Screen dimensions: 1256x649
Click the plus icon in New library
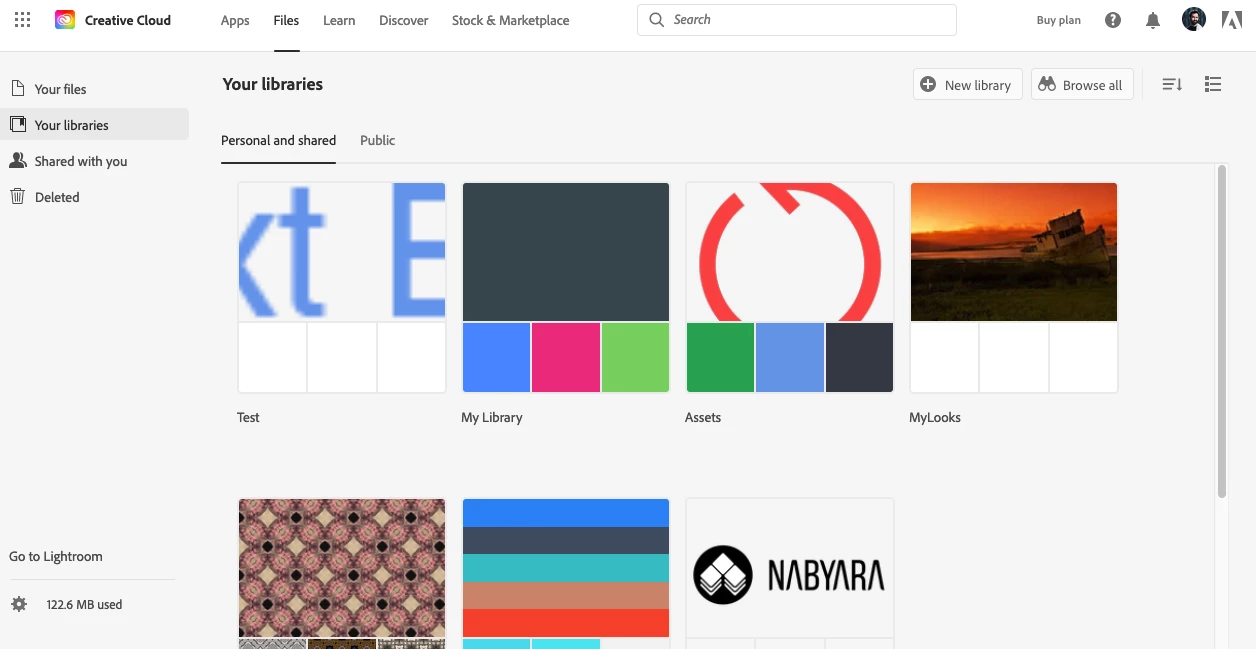[x=928, y=85]
